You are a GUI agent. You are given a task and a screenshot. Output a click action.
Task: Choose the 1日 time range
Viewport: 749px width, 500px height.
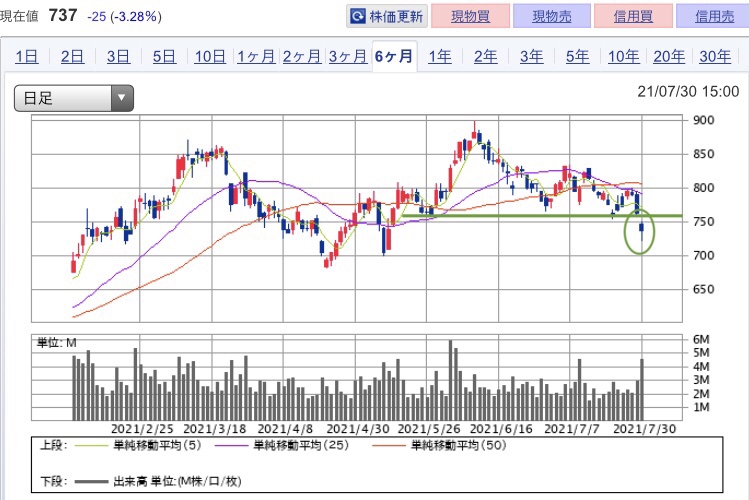27,57
